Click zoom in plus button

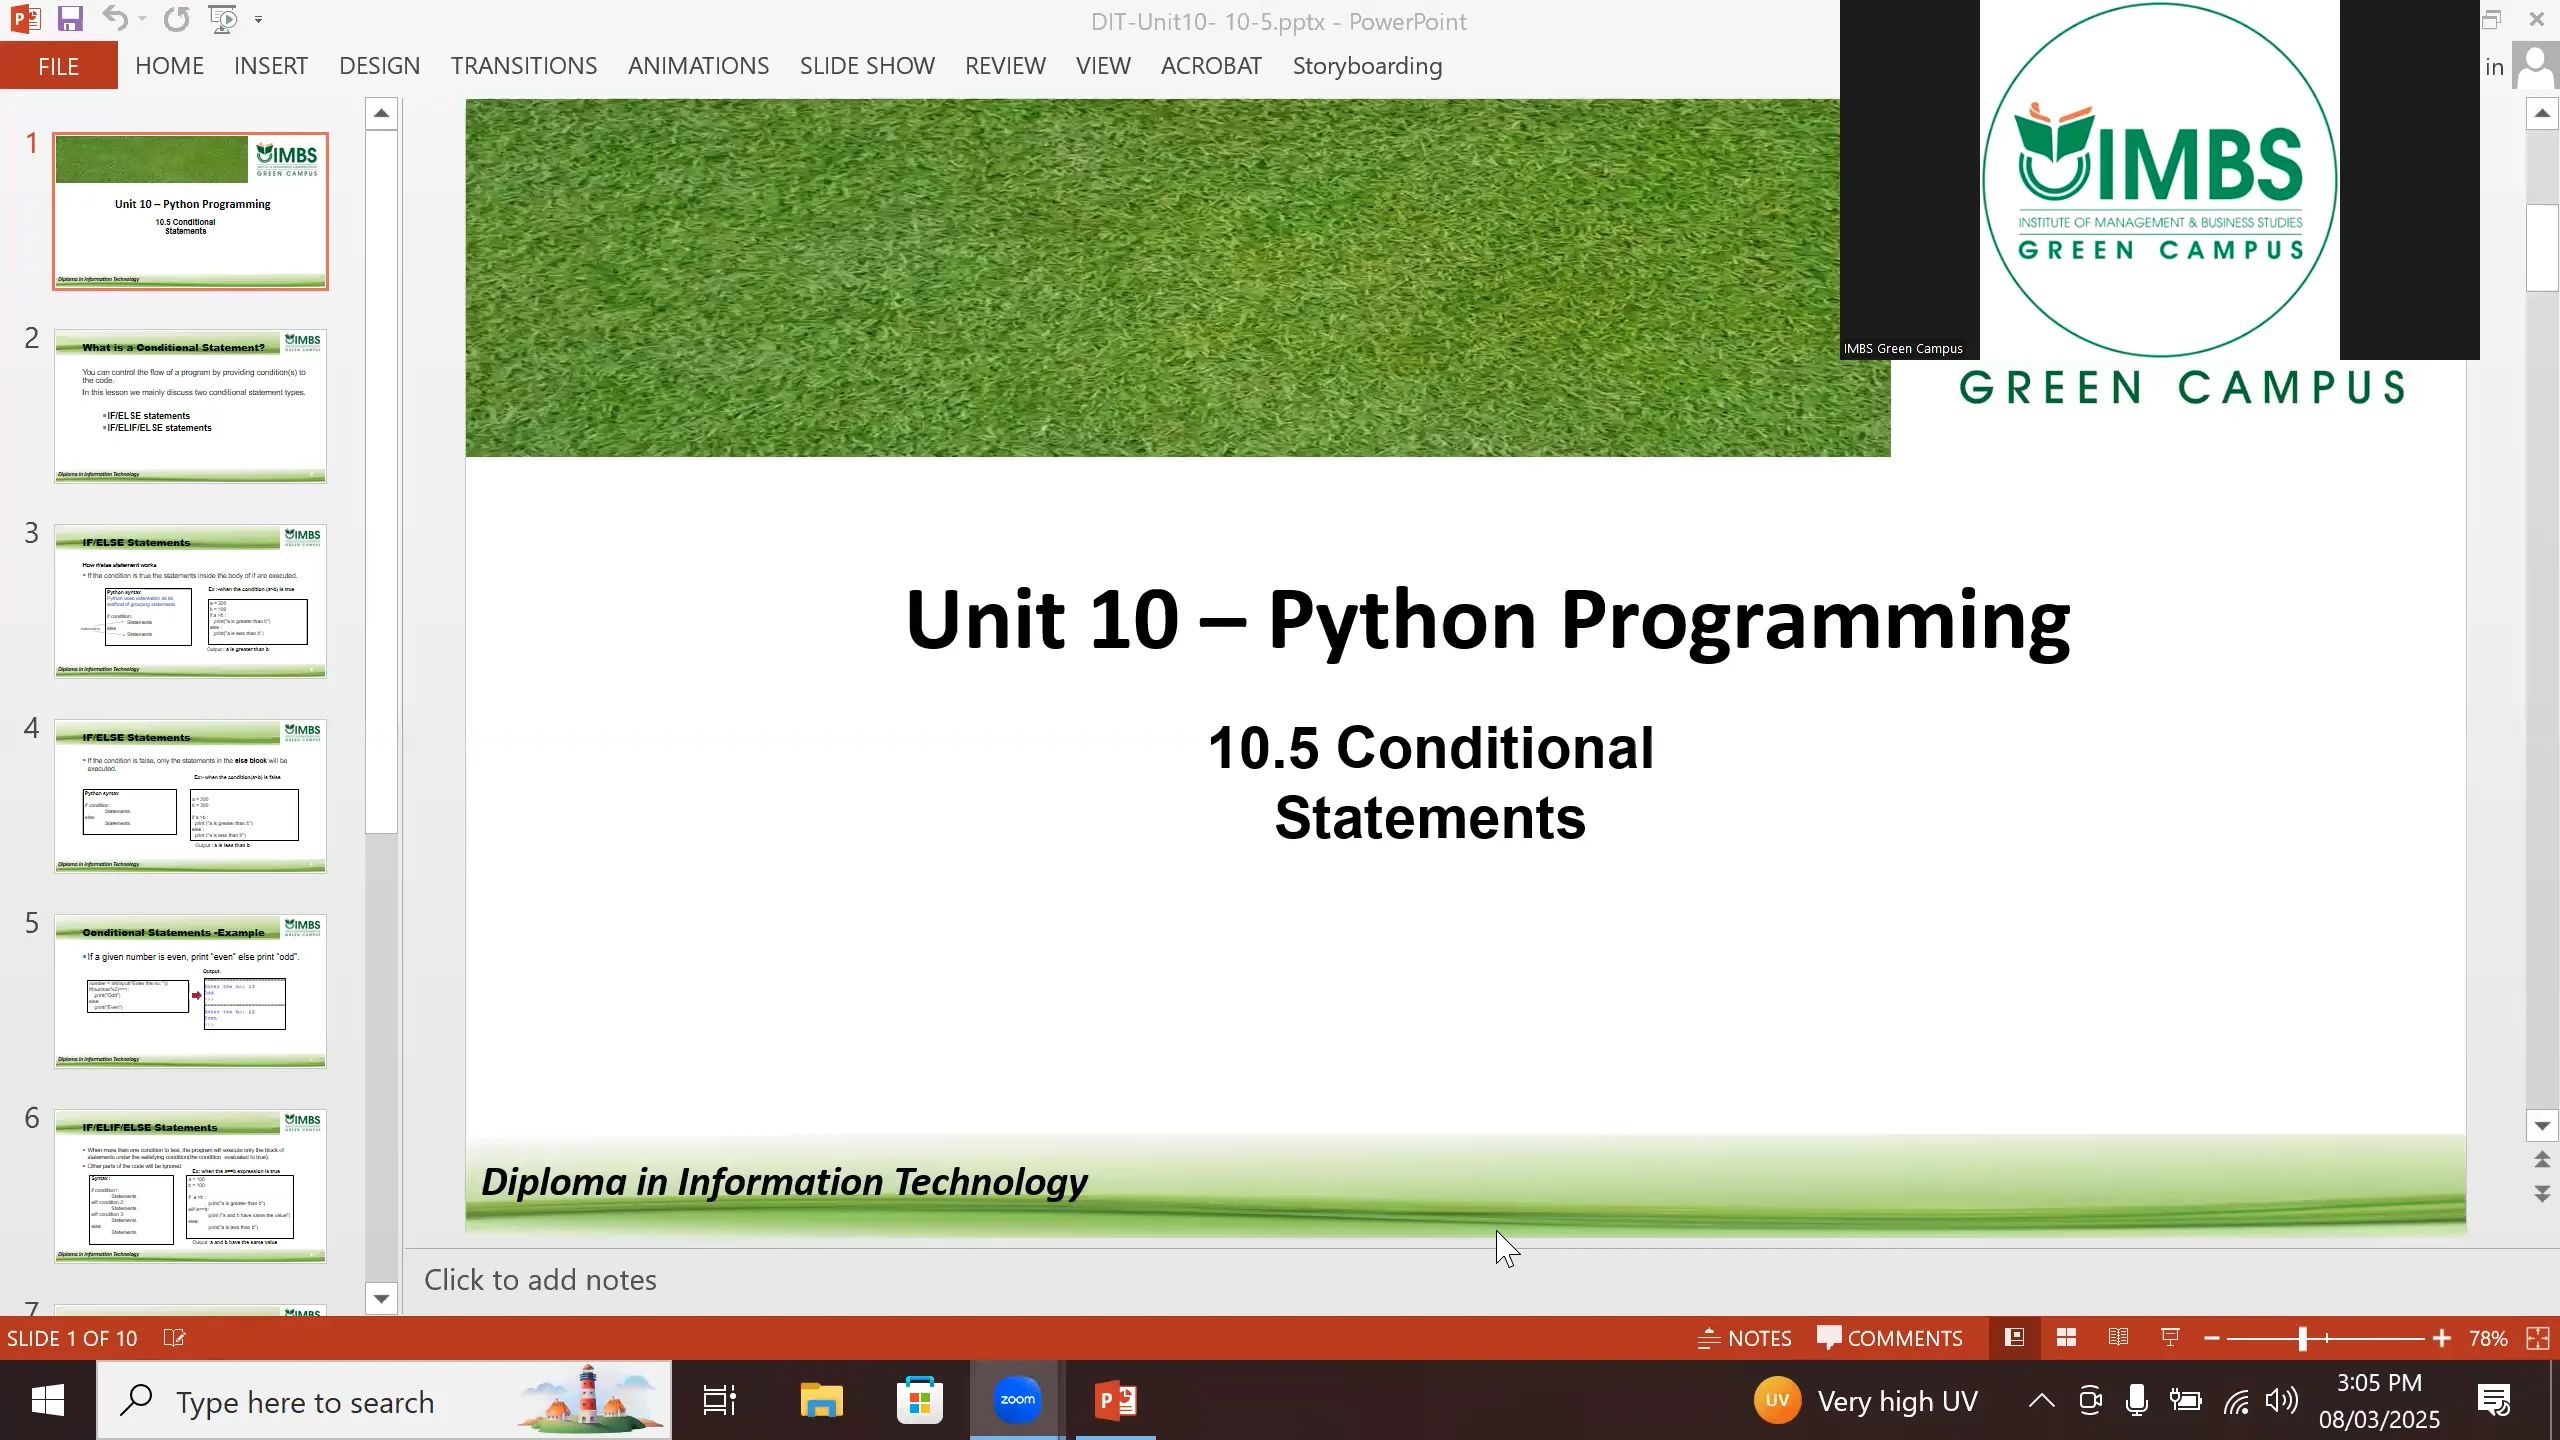pyautogui.click(x=2441, y=1338)
